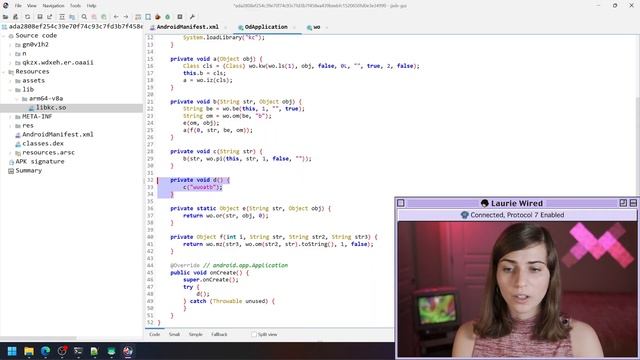Switch to the OdApplication tab

(266, 27)
